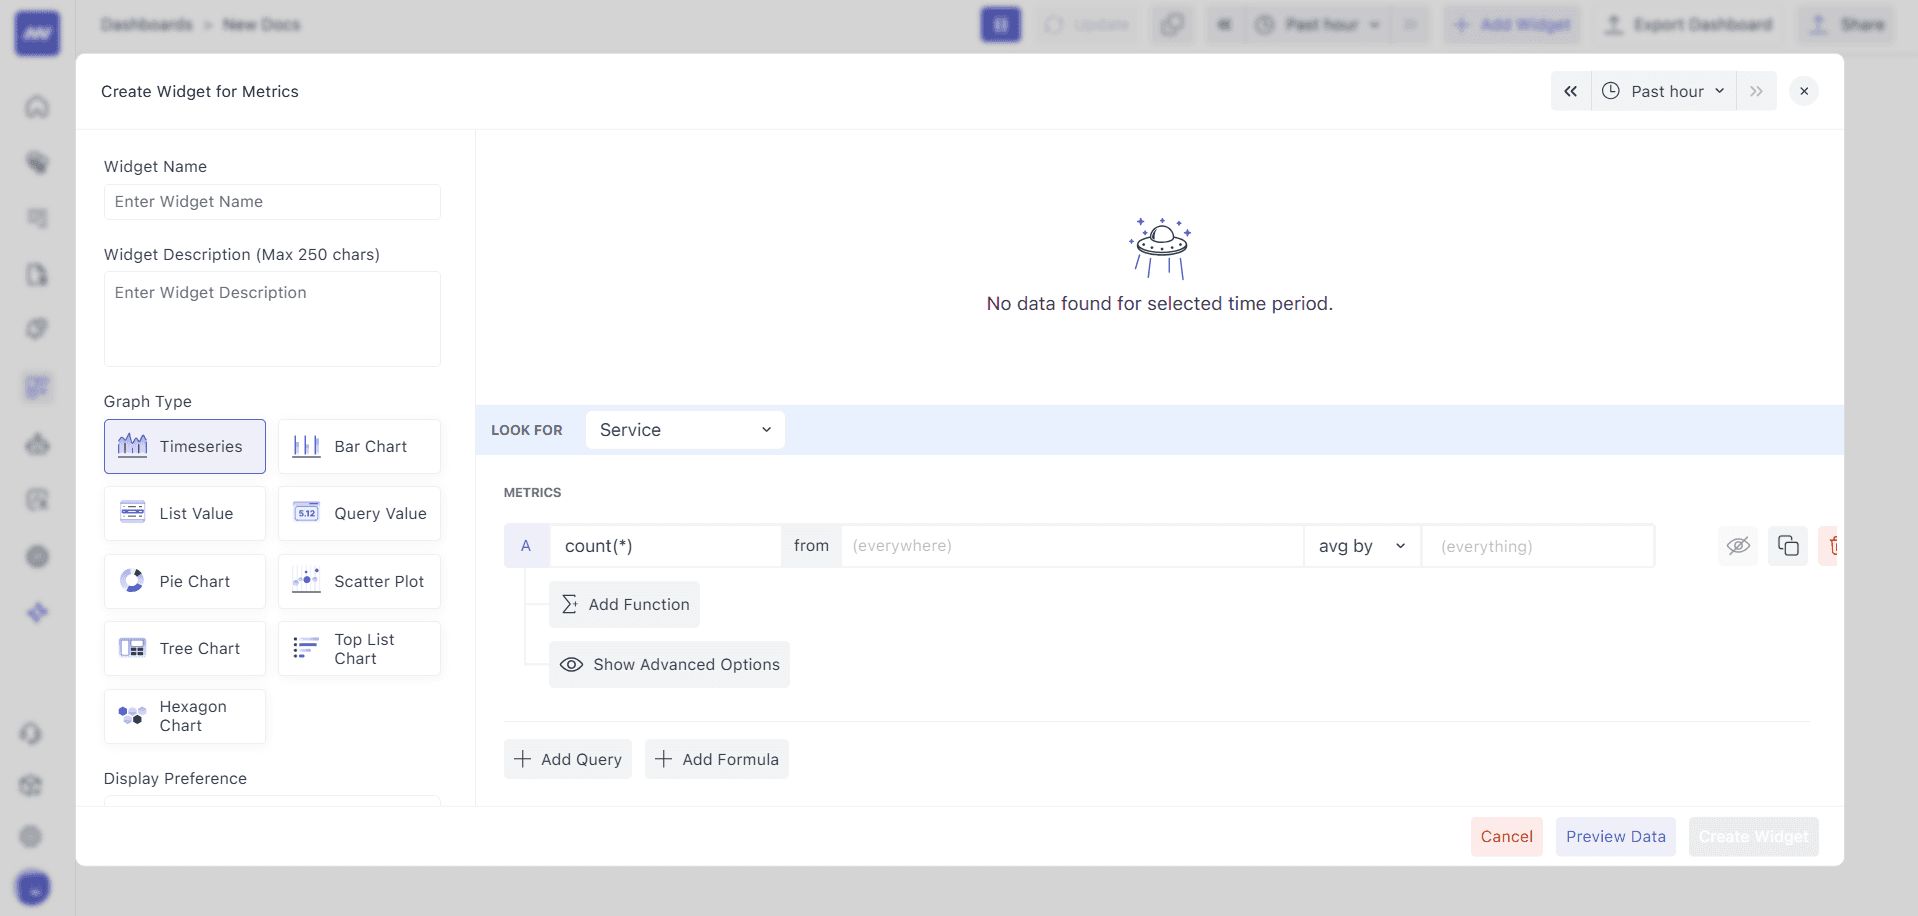The image size is (1918, 916).
Task: Toggle Show Advanced Options
Action: coord(669,664)
